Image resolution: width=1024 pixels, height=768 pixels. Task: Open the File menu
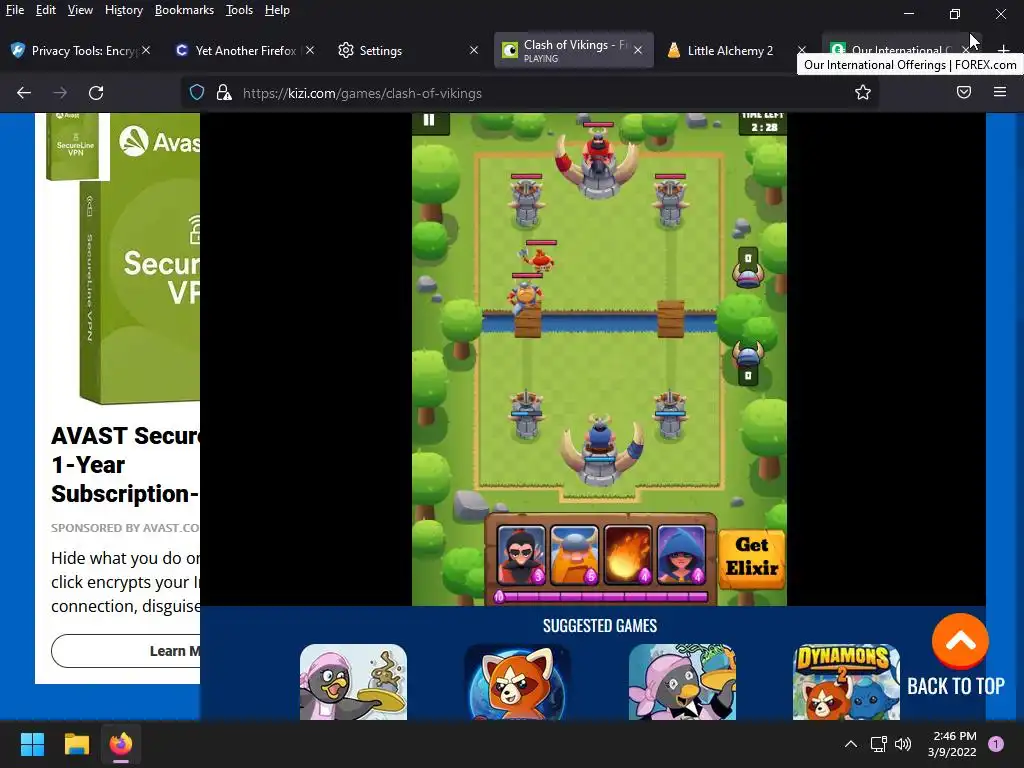15,10
